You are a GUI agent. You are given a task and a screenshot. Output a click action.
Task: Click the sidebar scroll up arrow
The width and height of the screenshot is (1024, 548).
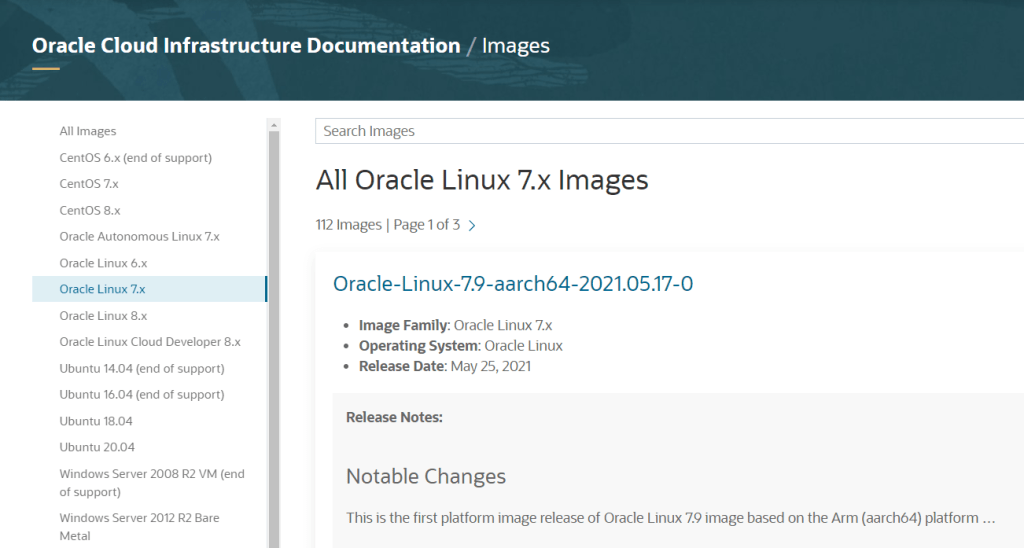tap(273, 125)
